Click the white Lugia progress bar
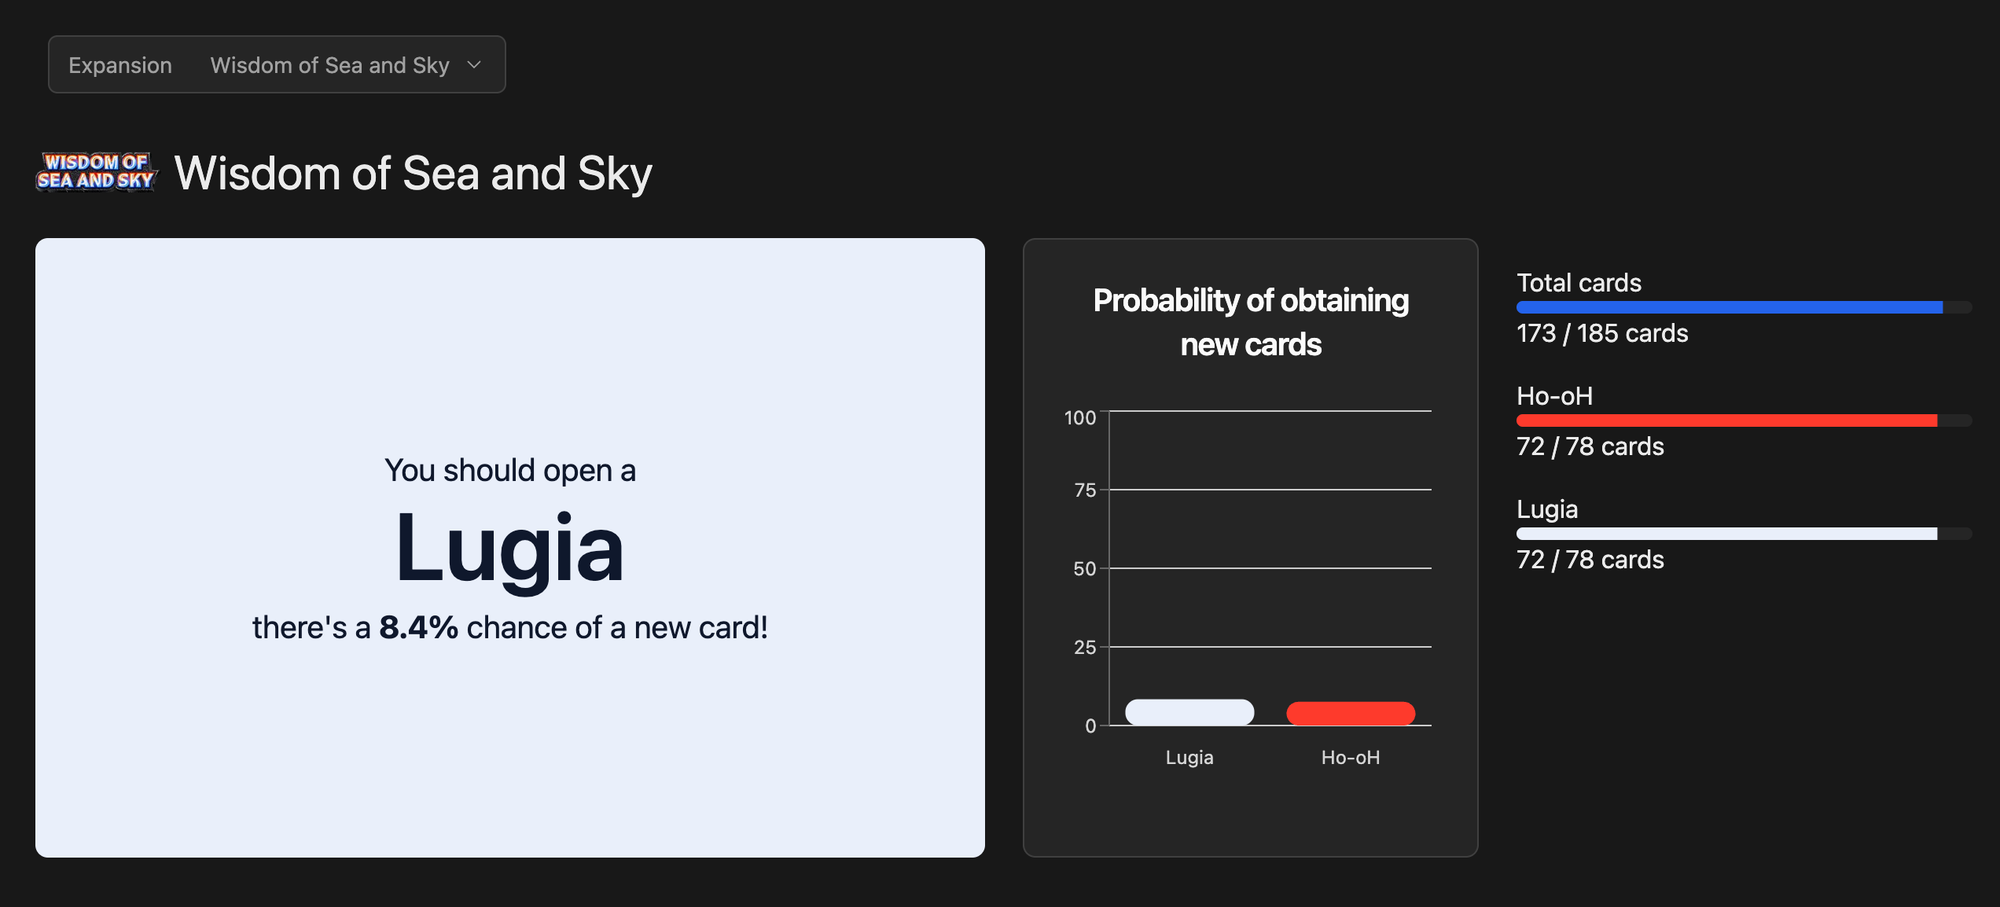This screenshot has height=907, width=2000. point(1726,534)
